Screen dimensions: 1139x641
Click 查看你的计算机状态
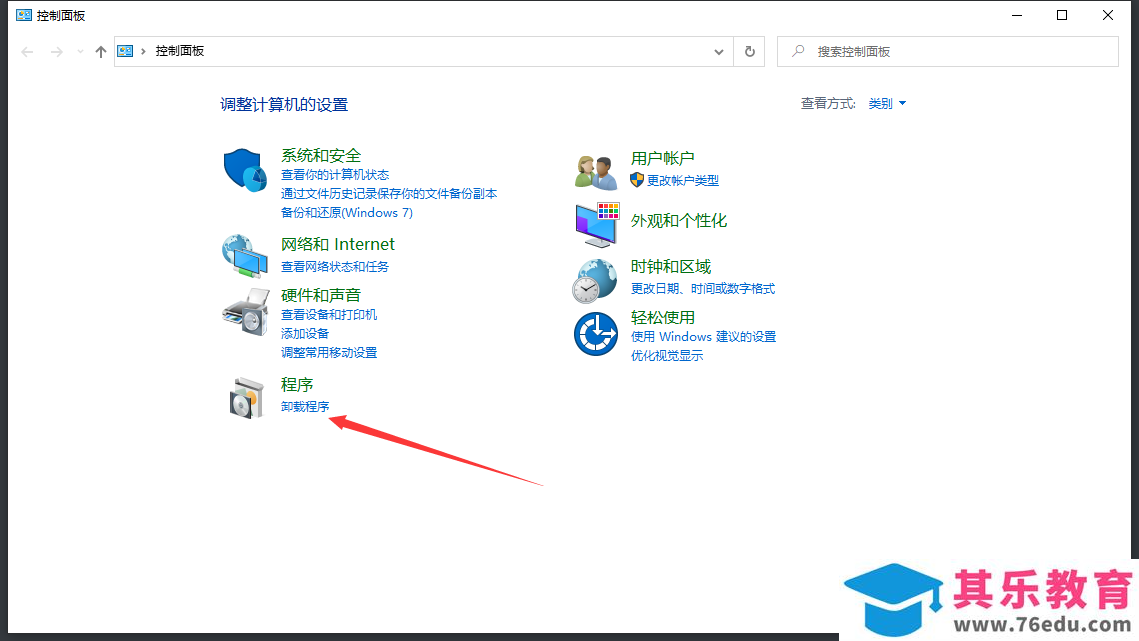pos(335,174)
